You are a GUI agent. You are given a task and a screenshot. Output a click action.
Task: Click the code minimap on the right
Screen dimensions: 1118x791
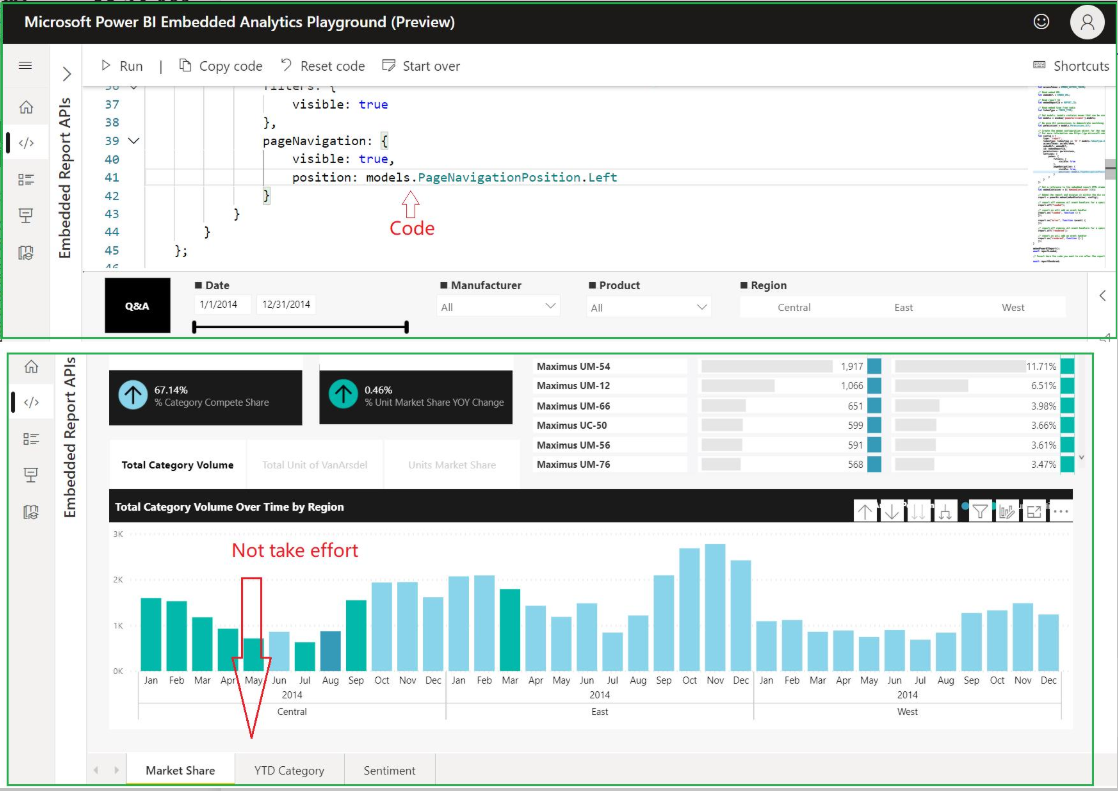coord(1067,175)
